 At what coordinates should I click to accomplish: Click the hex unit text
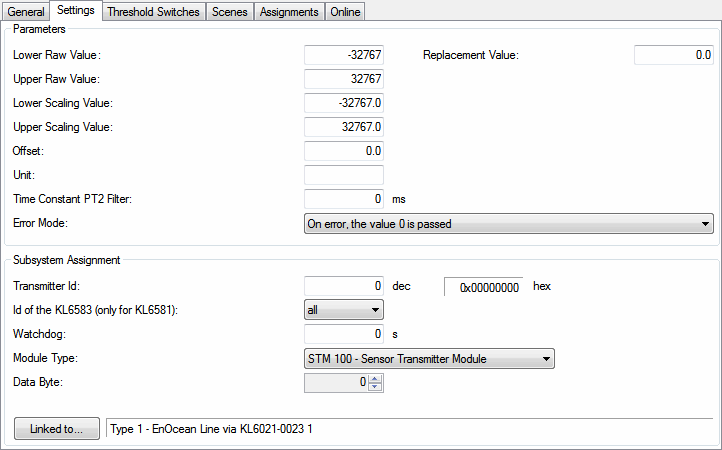coord(542,286)
